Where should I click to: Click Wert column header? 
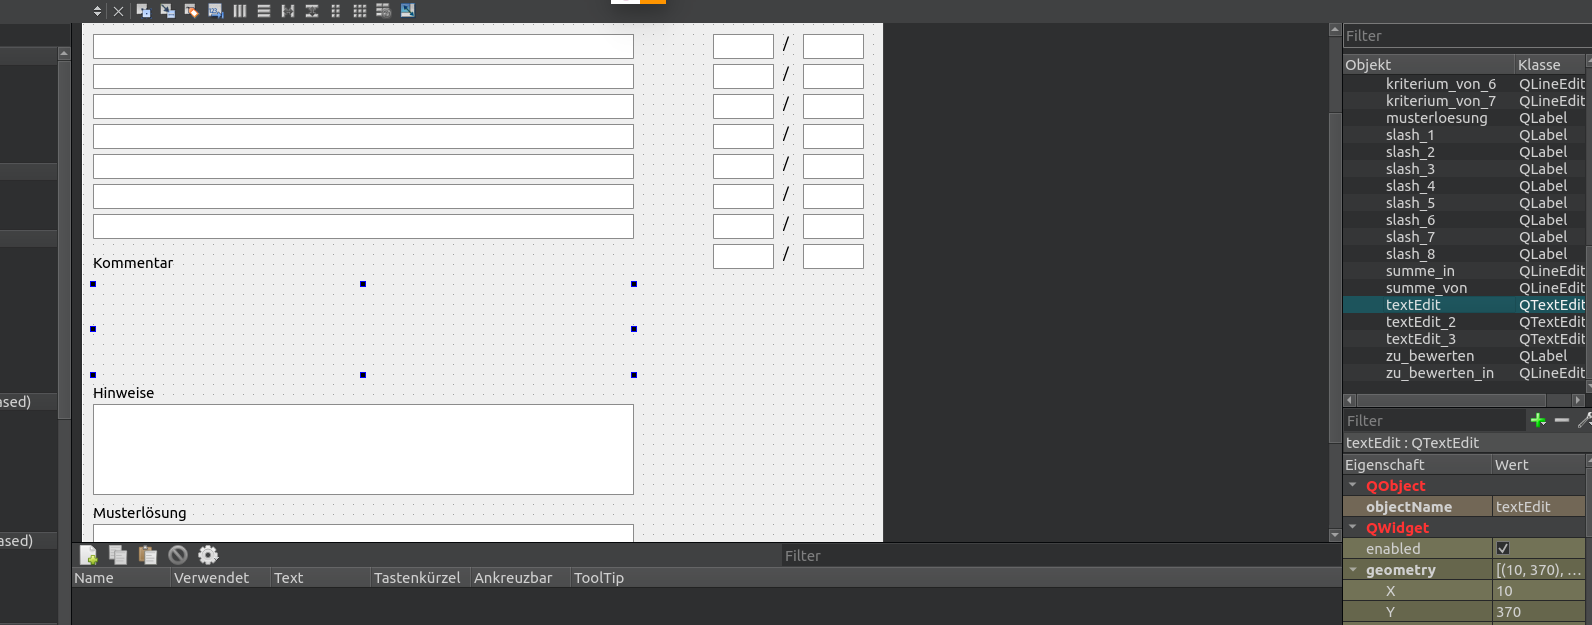click(x=1539, y=465)
